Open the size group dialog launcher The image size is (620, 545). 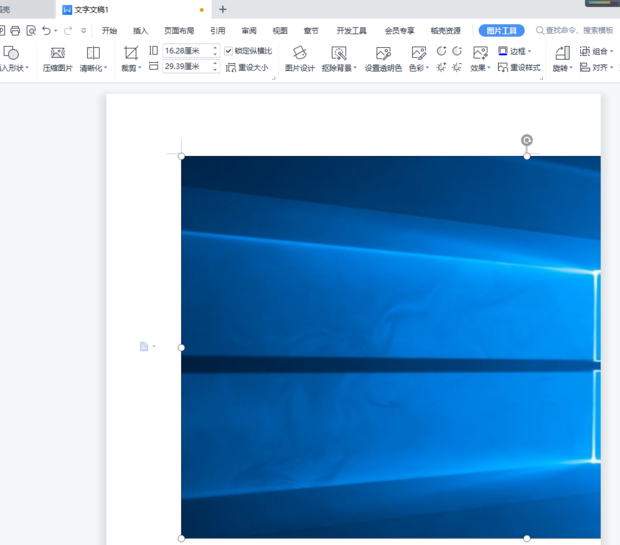coord(274,78)
